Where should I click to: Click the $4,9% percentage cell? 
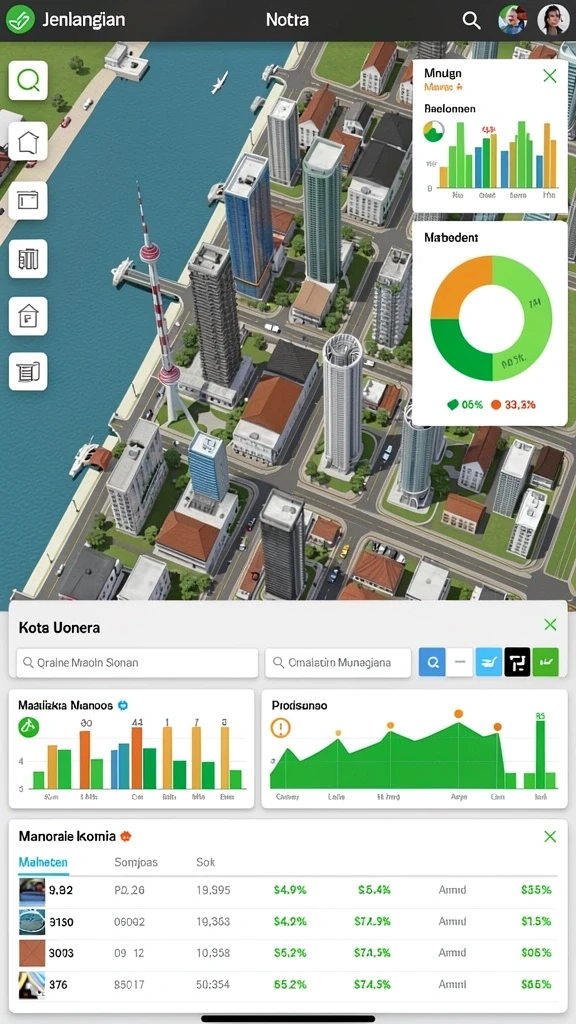click(290, 890)
